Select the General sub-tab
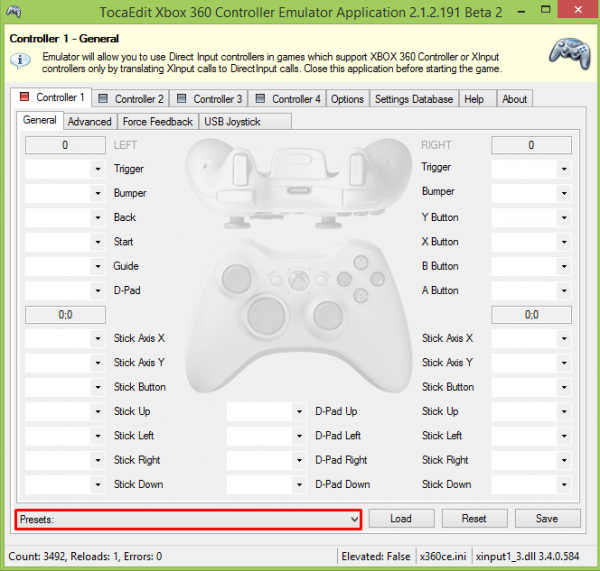 (x=40, y=120)
